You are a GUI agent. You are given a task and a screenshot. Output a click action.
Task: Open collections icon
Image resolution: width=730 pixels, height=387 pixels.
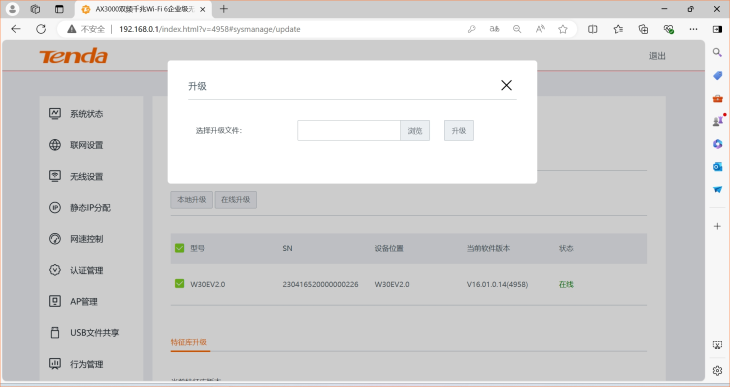[x=643, y=29]
